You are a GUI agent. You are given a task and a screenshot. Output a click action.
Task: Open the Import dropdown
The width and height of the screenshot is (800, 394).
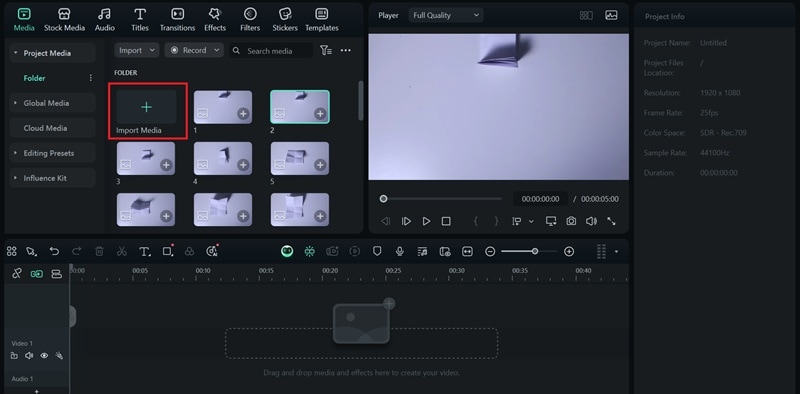[x=137, y=50]
